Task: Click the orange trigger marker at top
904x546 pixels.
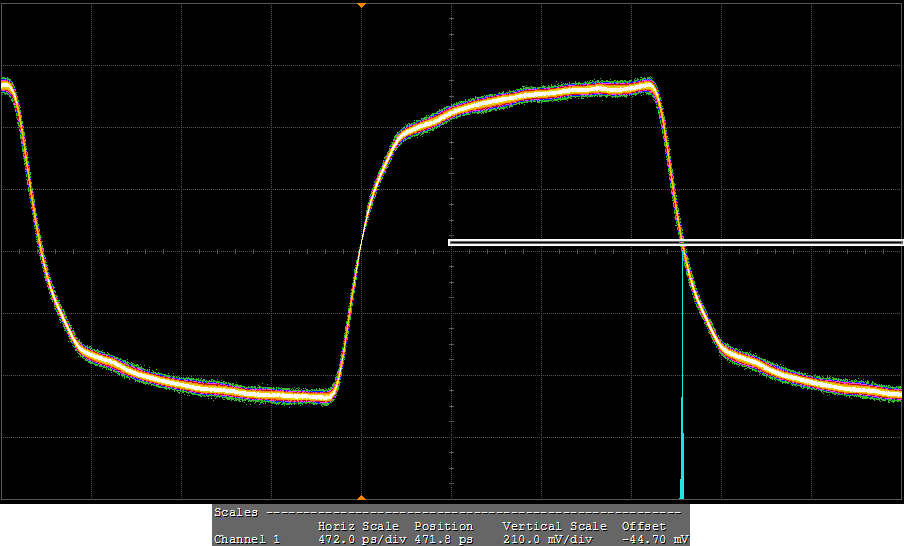Action: coord(362,5)
